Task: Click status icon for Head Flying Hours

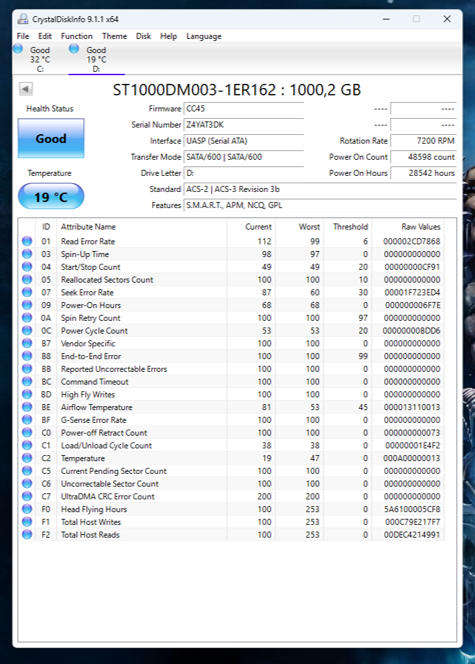Action: coord(27,508)
